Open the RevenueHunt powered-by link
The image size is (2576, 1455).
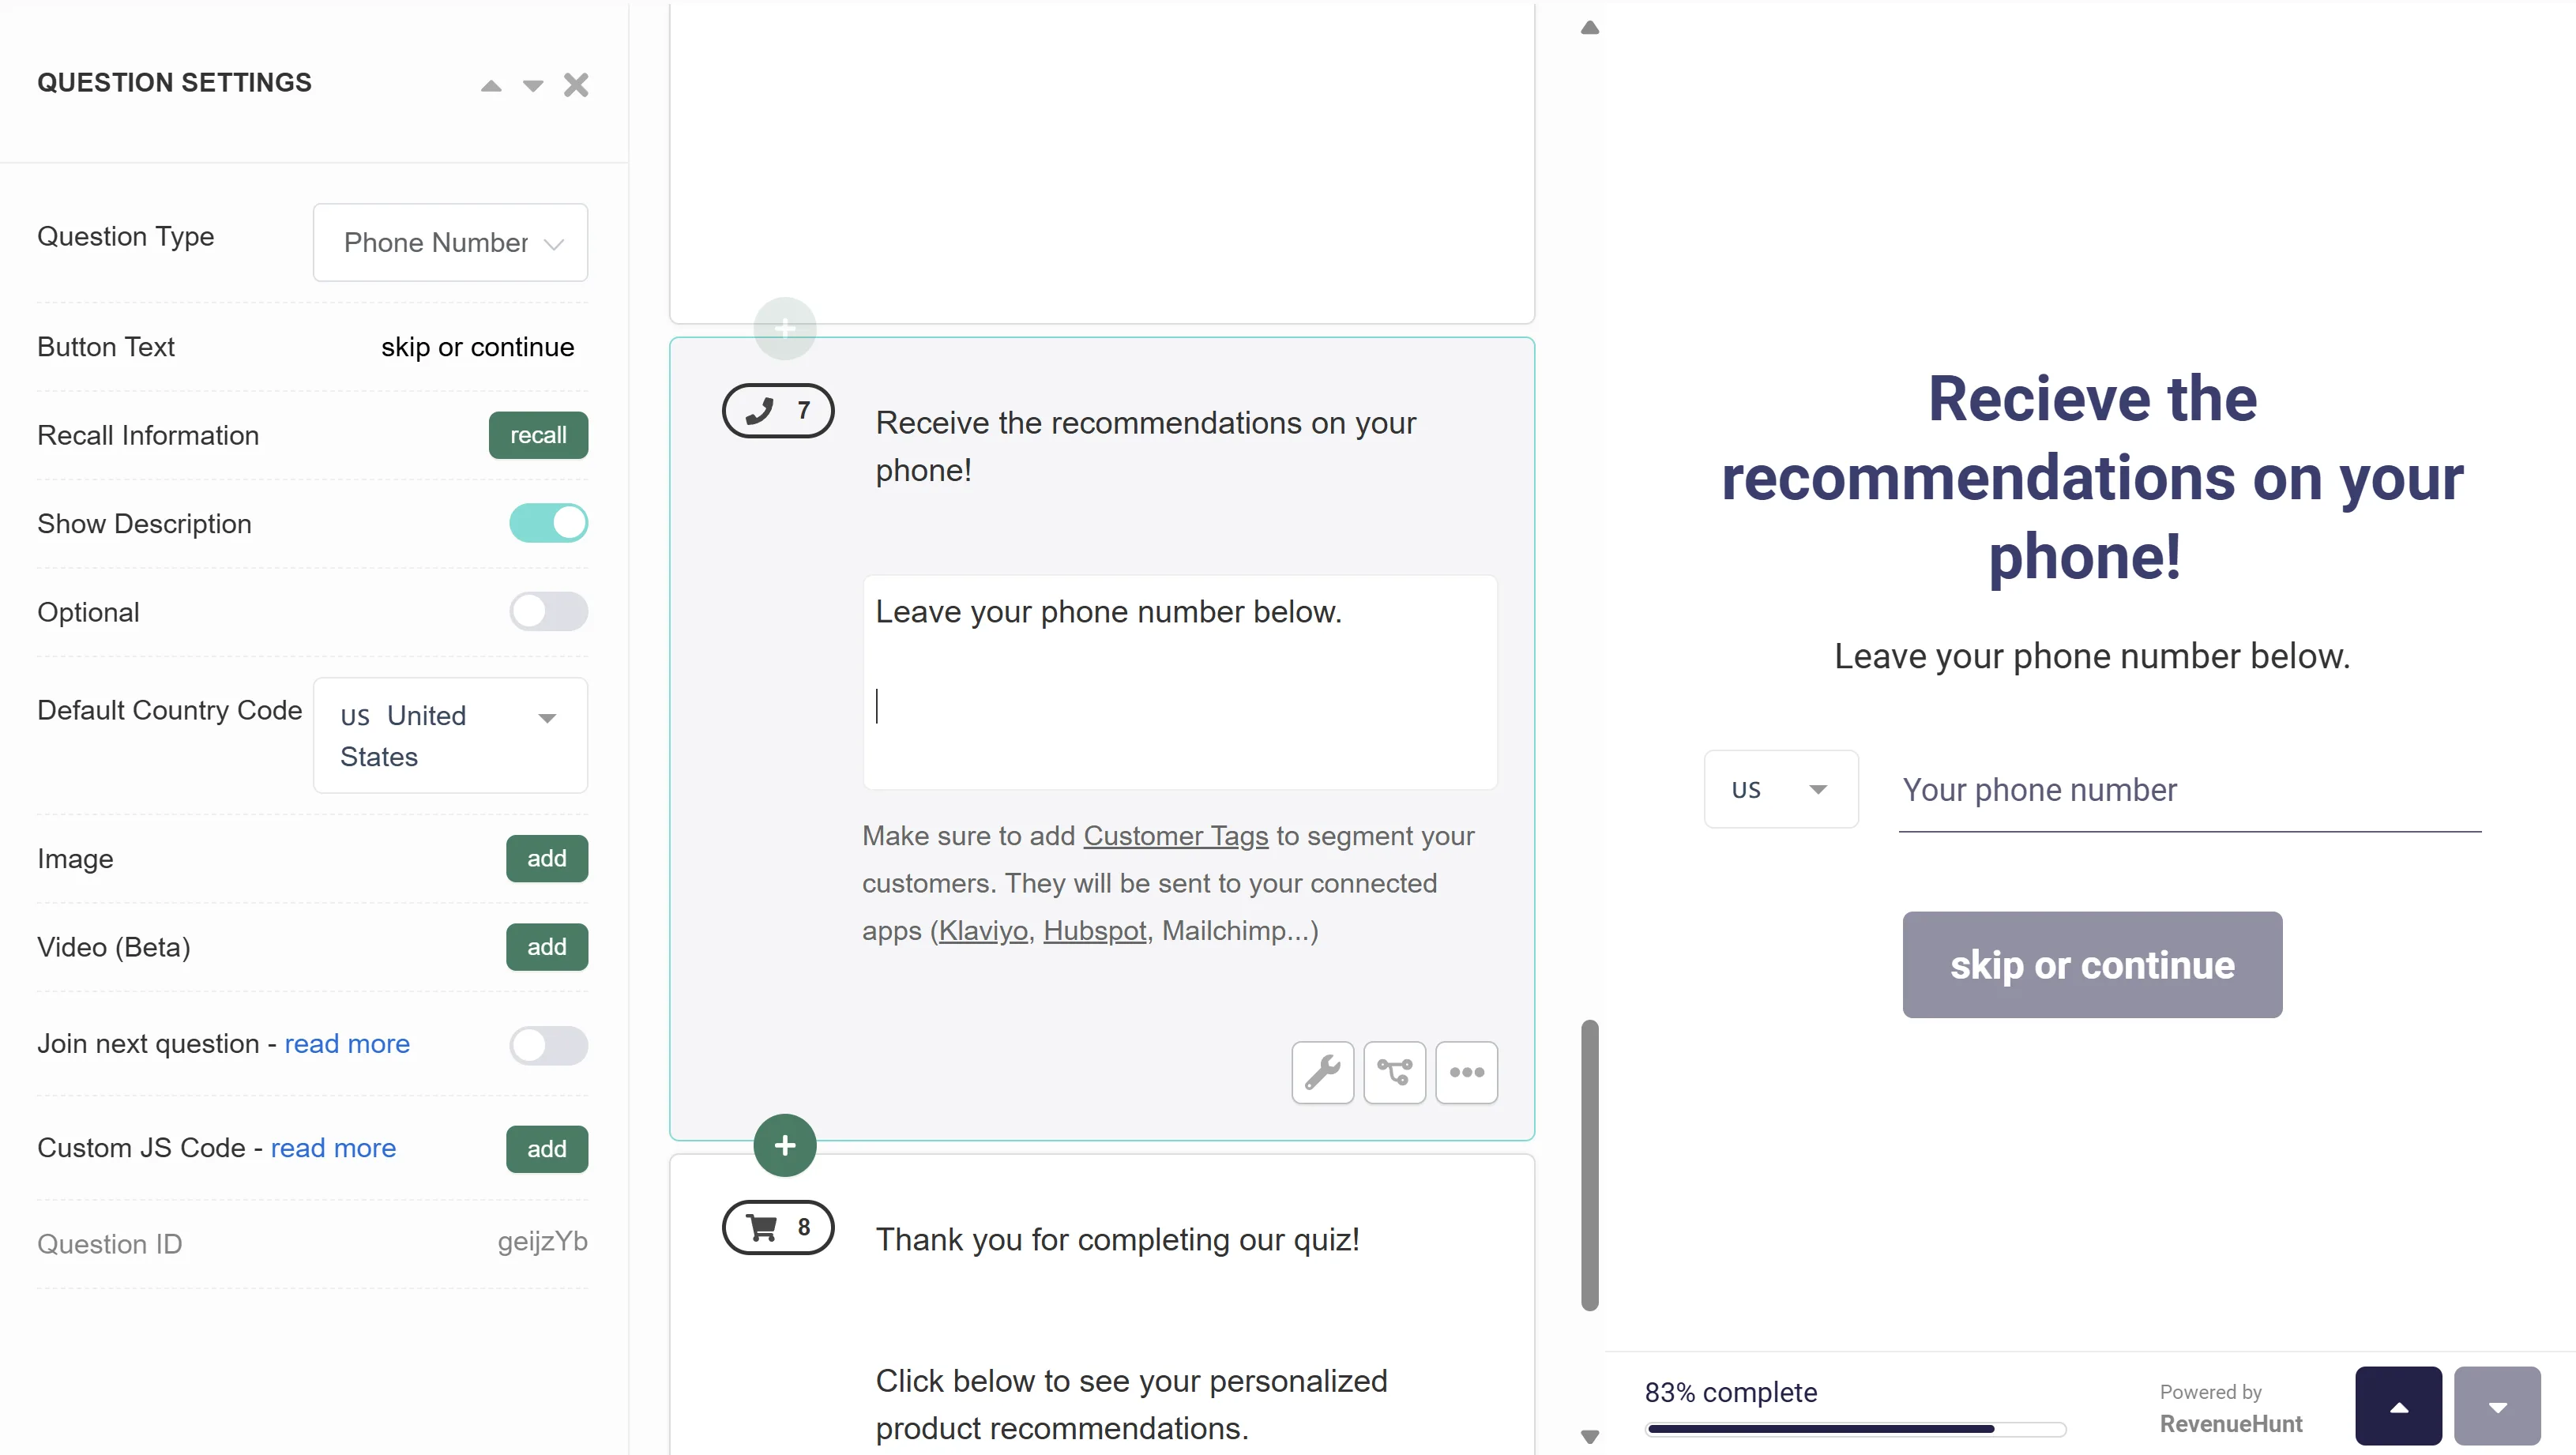2231,1424
